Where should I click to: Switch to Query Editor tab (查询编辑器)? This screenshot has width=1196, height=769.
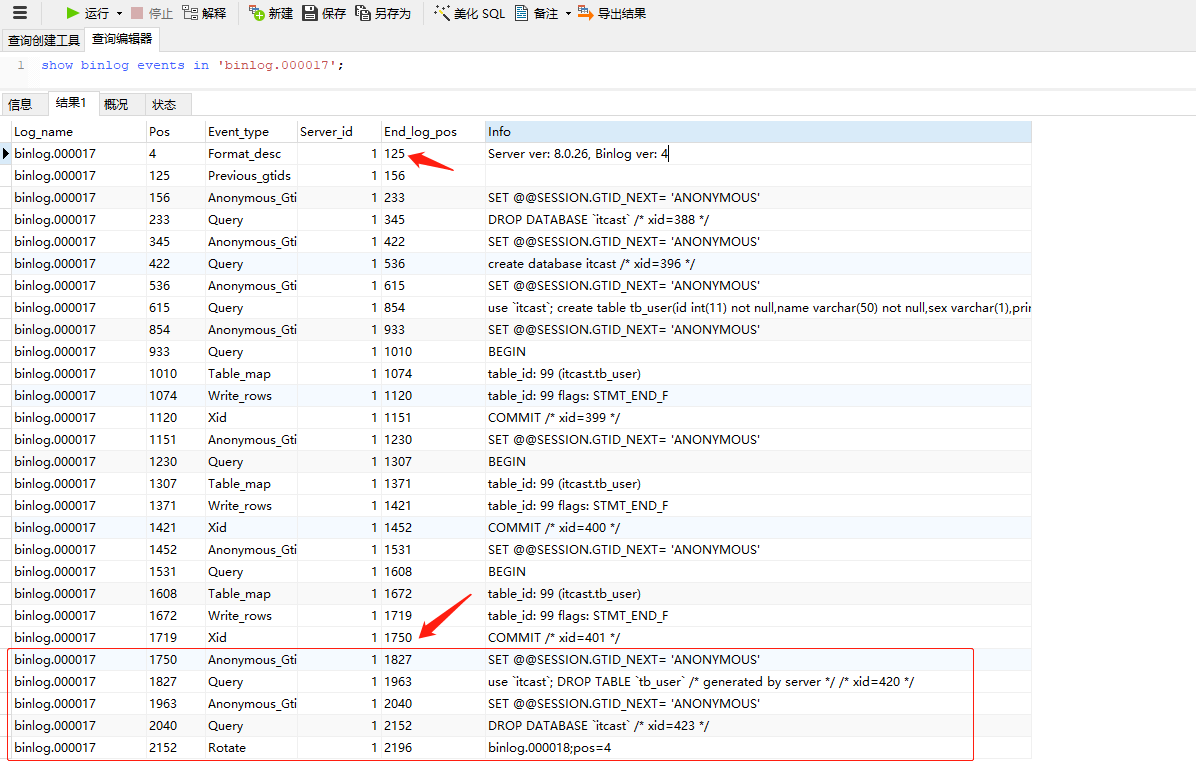pyautogui.click(x=122, y=39)
